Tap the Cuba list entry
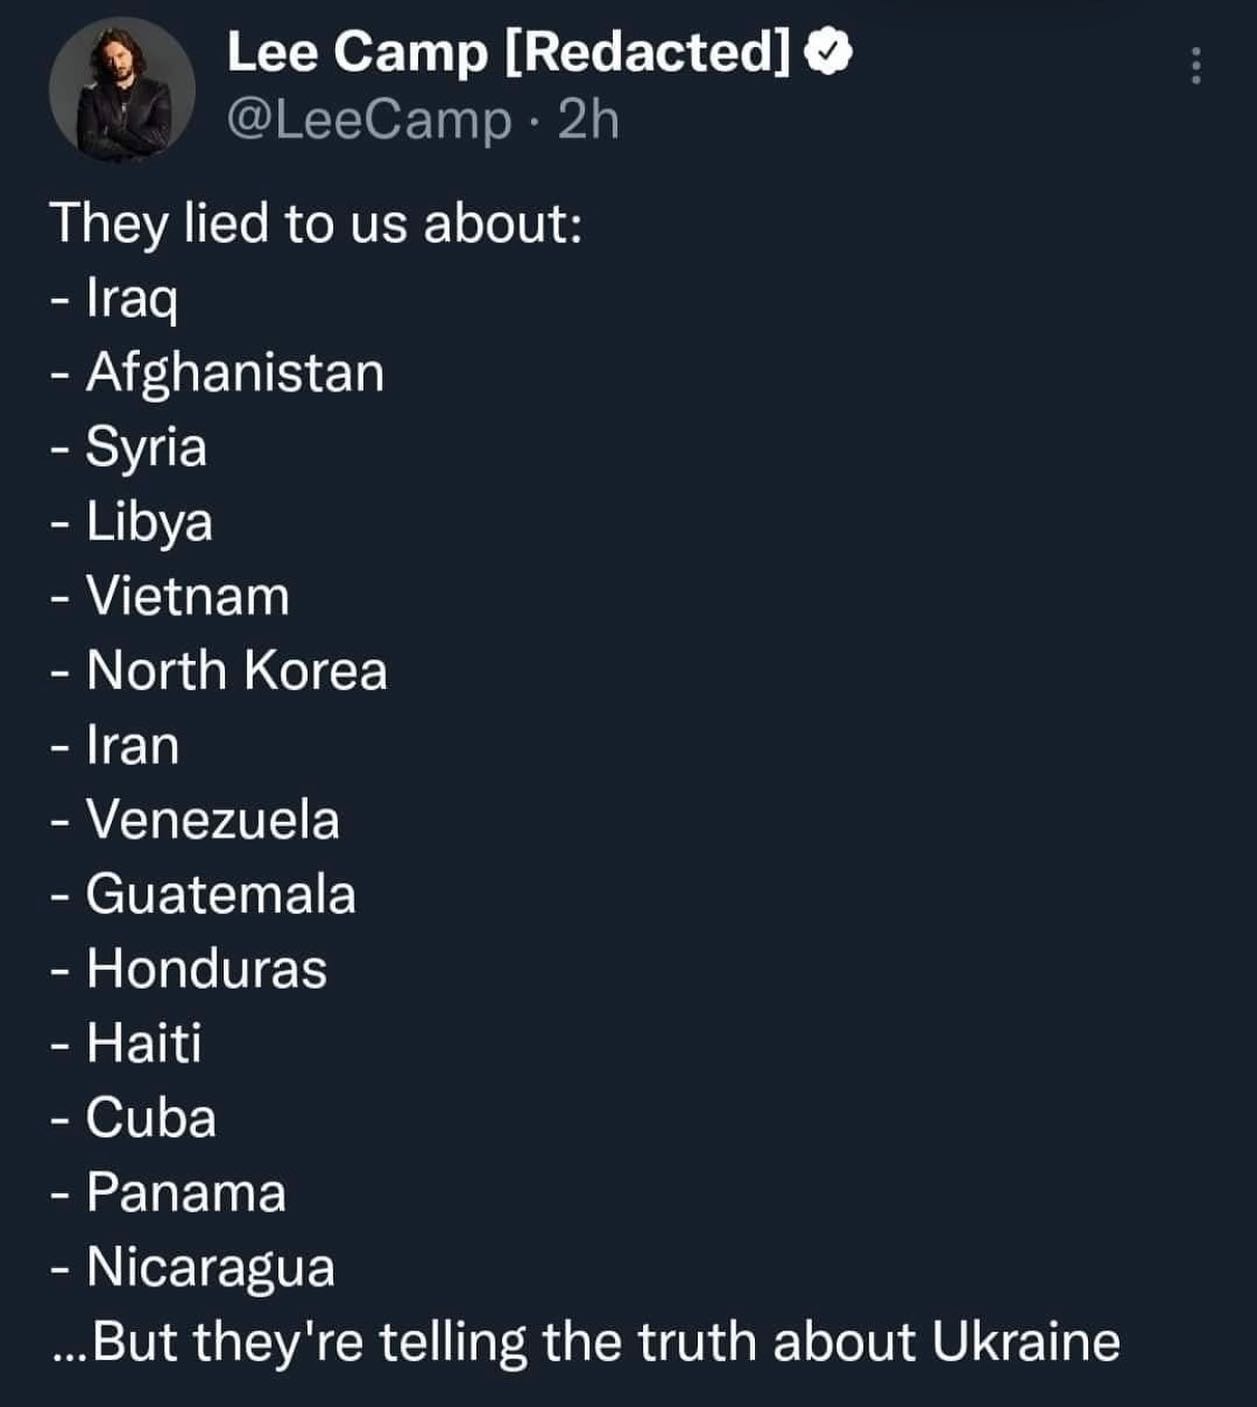The image size is (1257, 1407). pos(151,1118)
